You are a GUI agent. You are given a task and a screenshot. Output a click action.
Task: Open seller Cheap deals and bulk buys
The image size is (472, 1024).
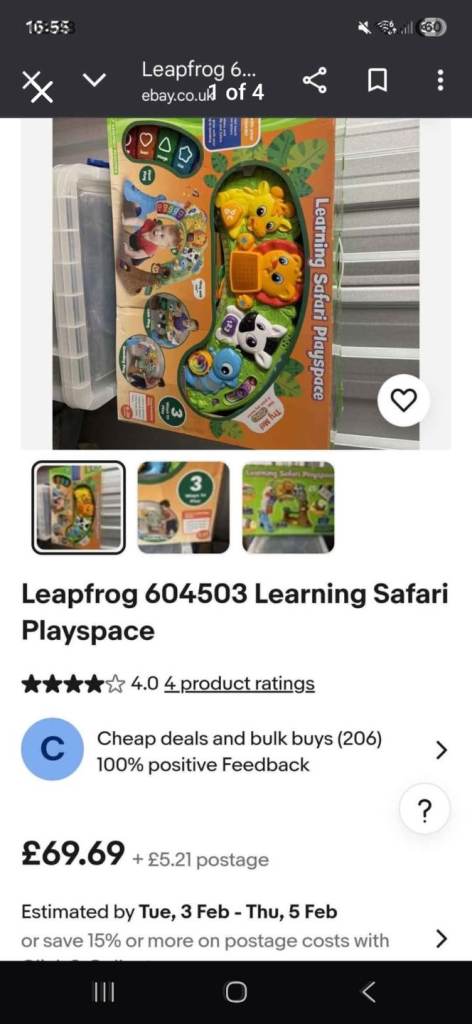tap(240, 739)
